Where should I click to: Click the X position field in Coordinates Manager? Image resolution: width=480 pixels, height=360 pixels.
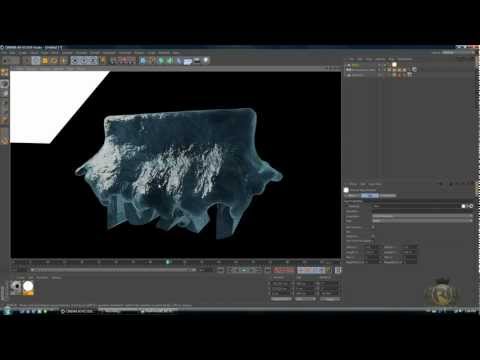281,284
